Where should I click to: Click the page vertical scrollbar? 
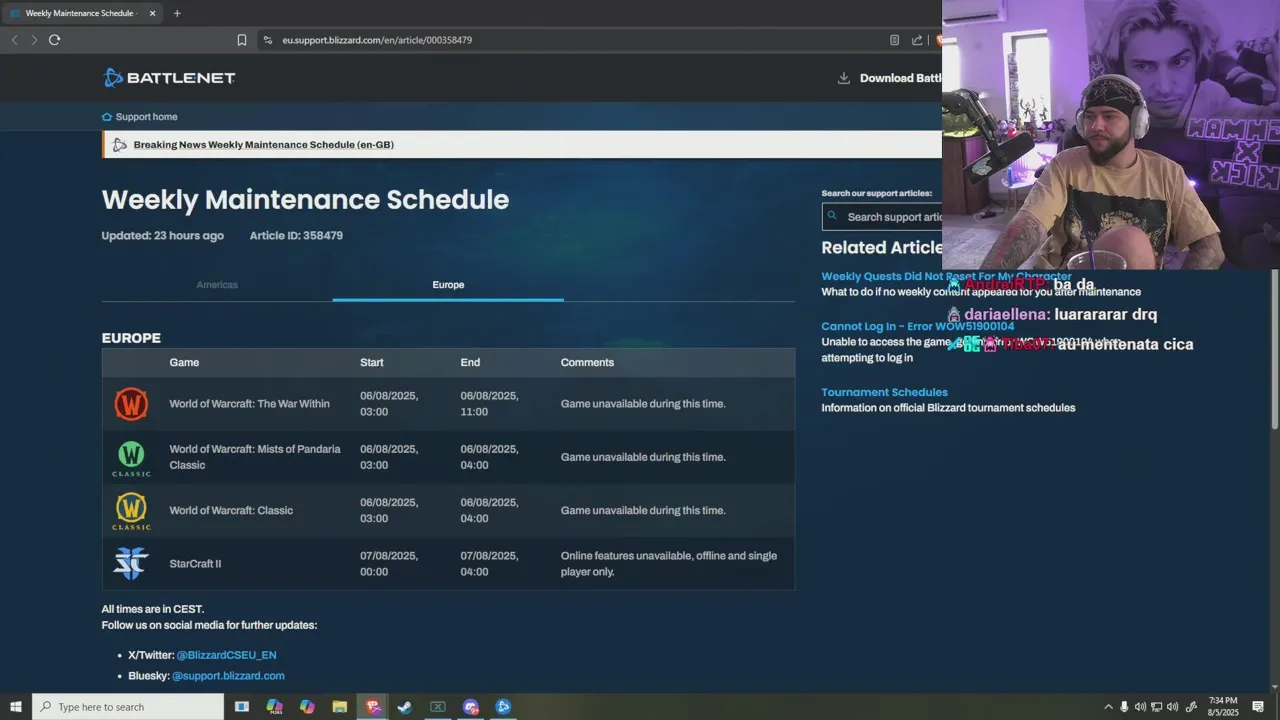tap(1275, 350)
